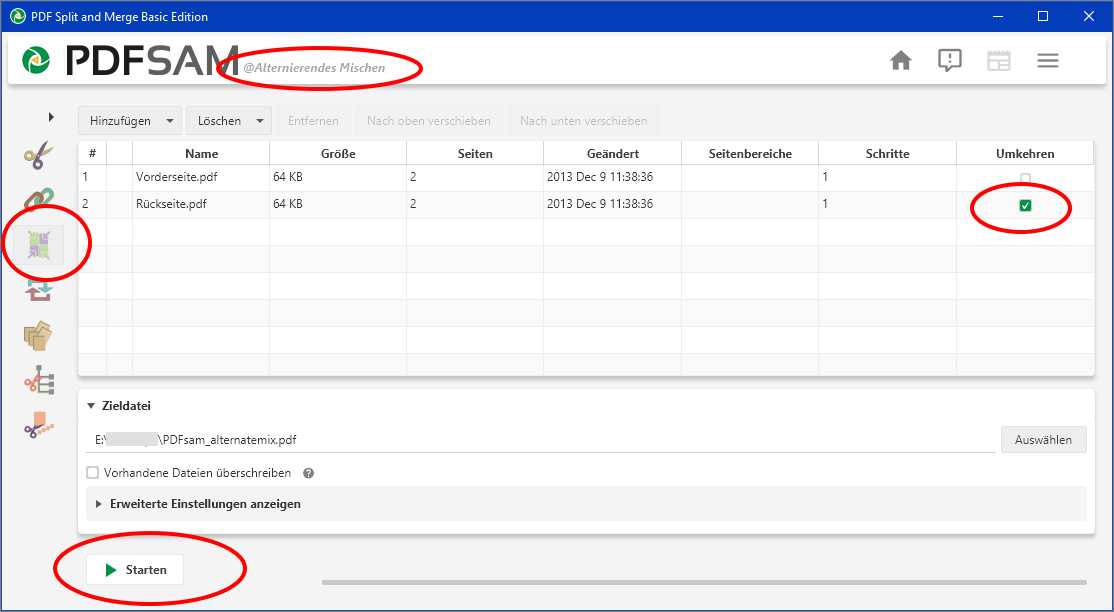The width and height of the screenshot is (1114, 612).
Task: Enable Umkehren for Vorderseite.pdf
Action: (x=1025, y=178)
